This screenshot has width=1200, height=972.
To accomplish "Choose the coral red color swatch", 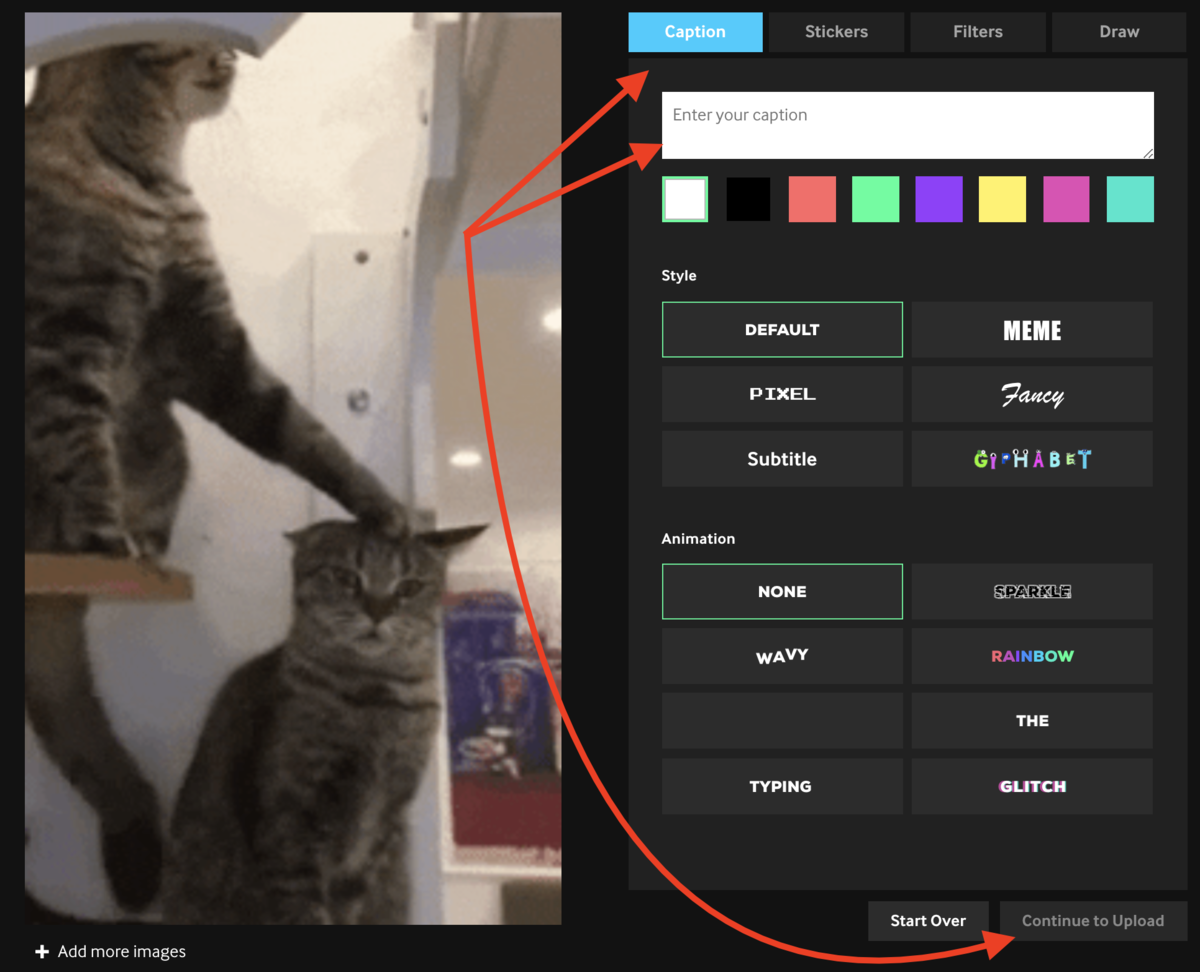I will pyautogui.click(x=812, y=199).
